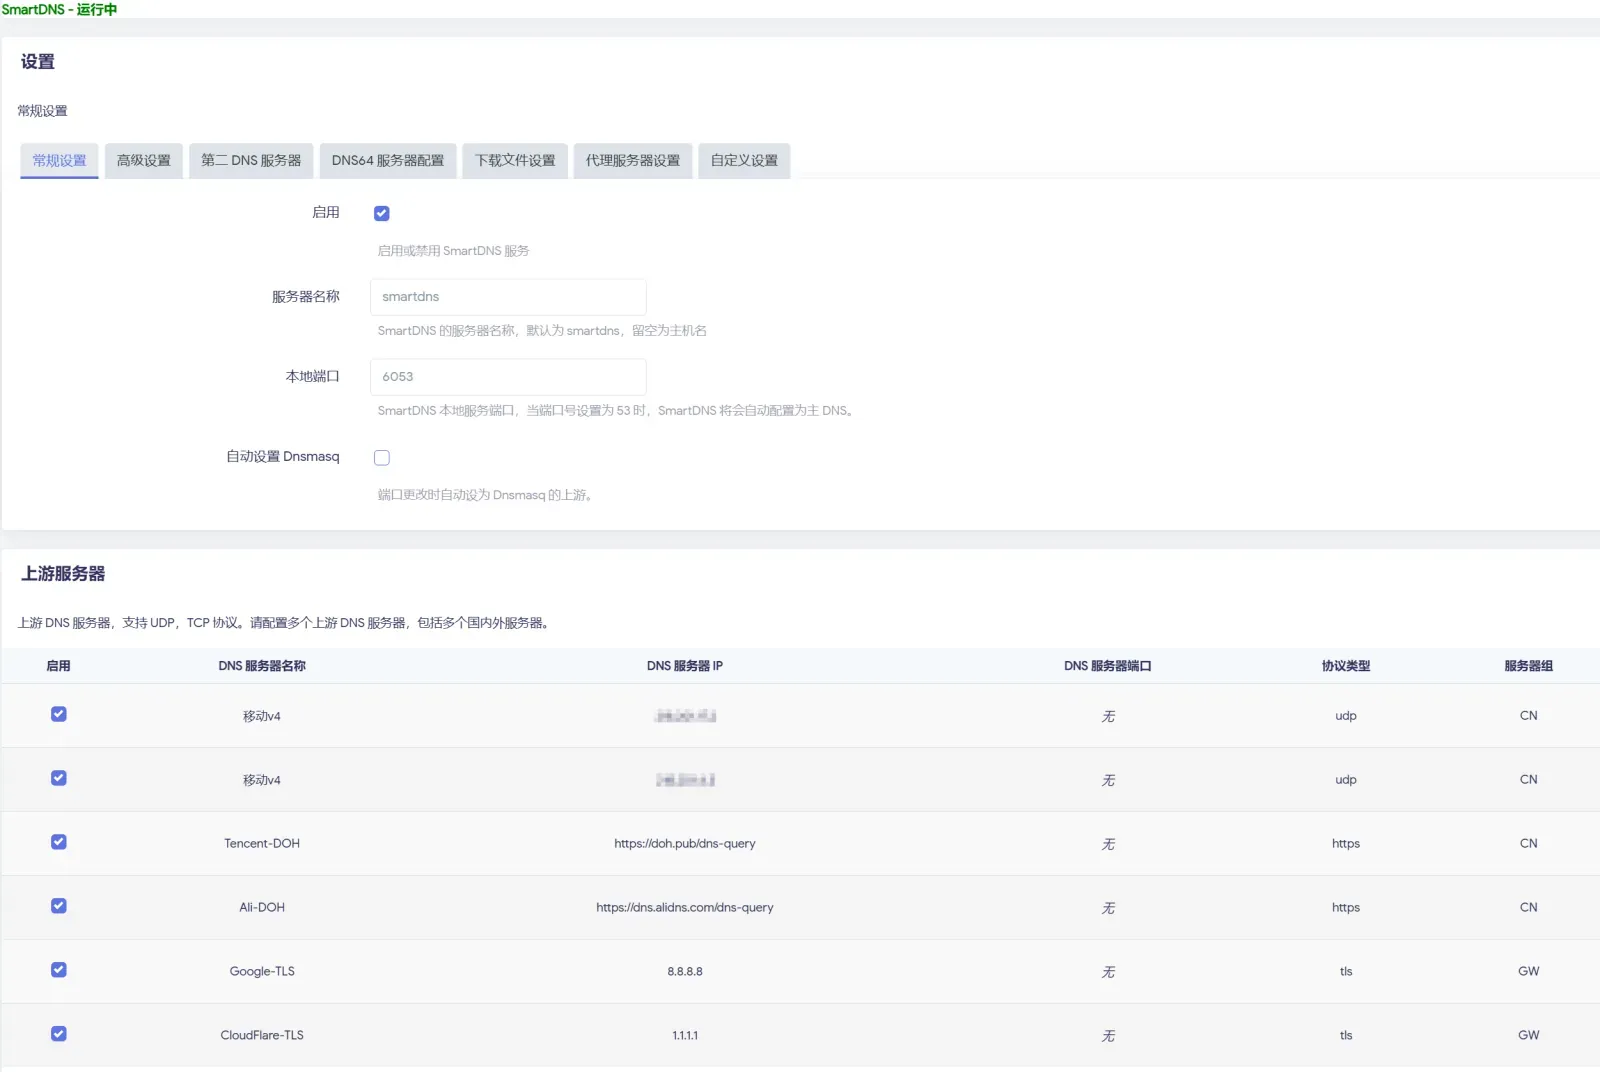
Task: Switch to the 高级设置 tab
Action: (x=144, y=160)
